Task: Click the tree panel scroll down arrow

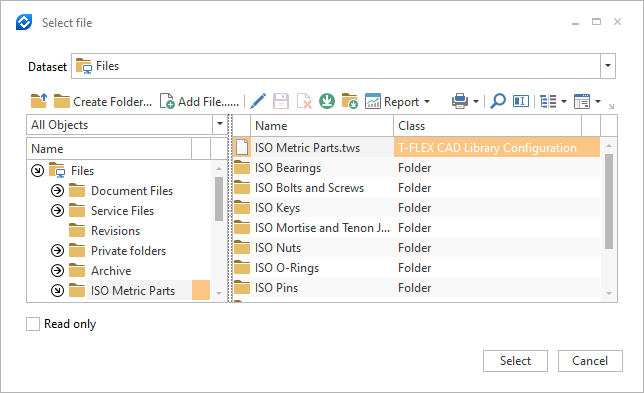Action: pyautogui.click(x=218, y=293)
